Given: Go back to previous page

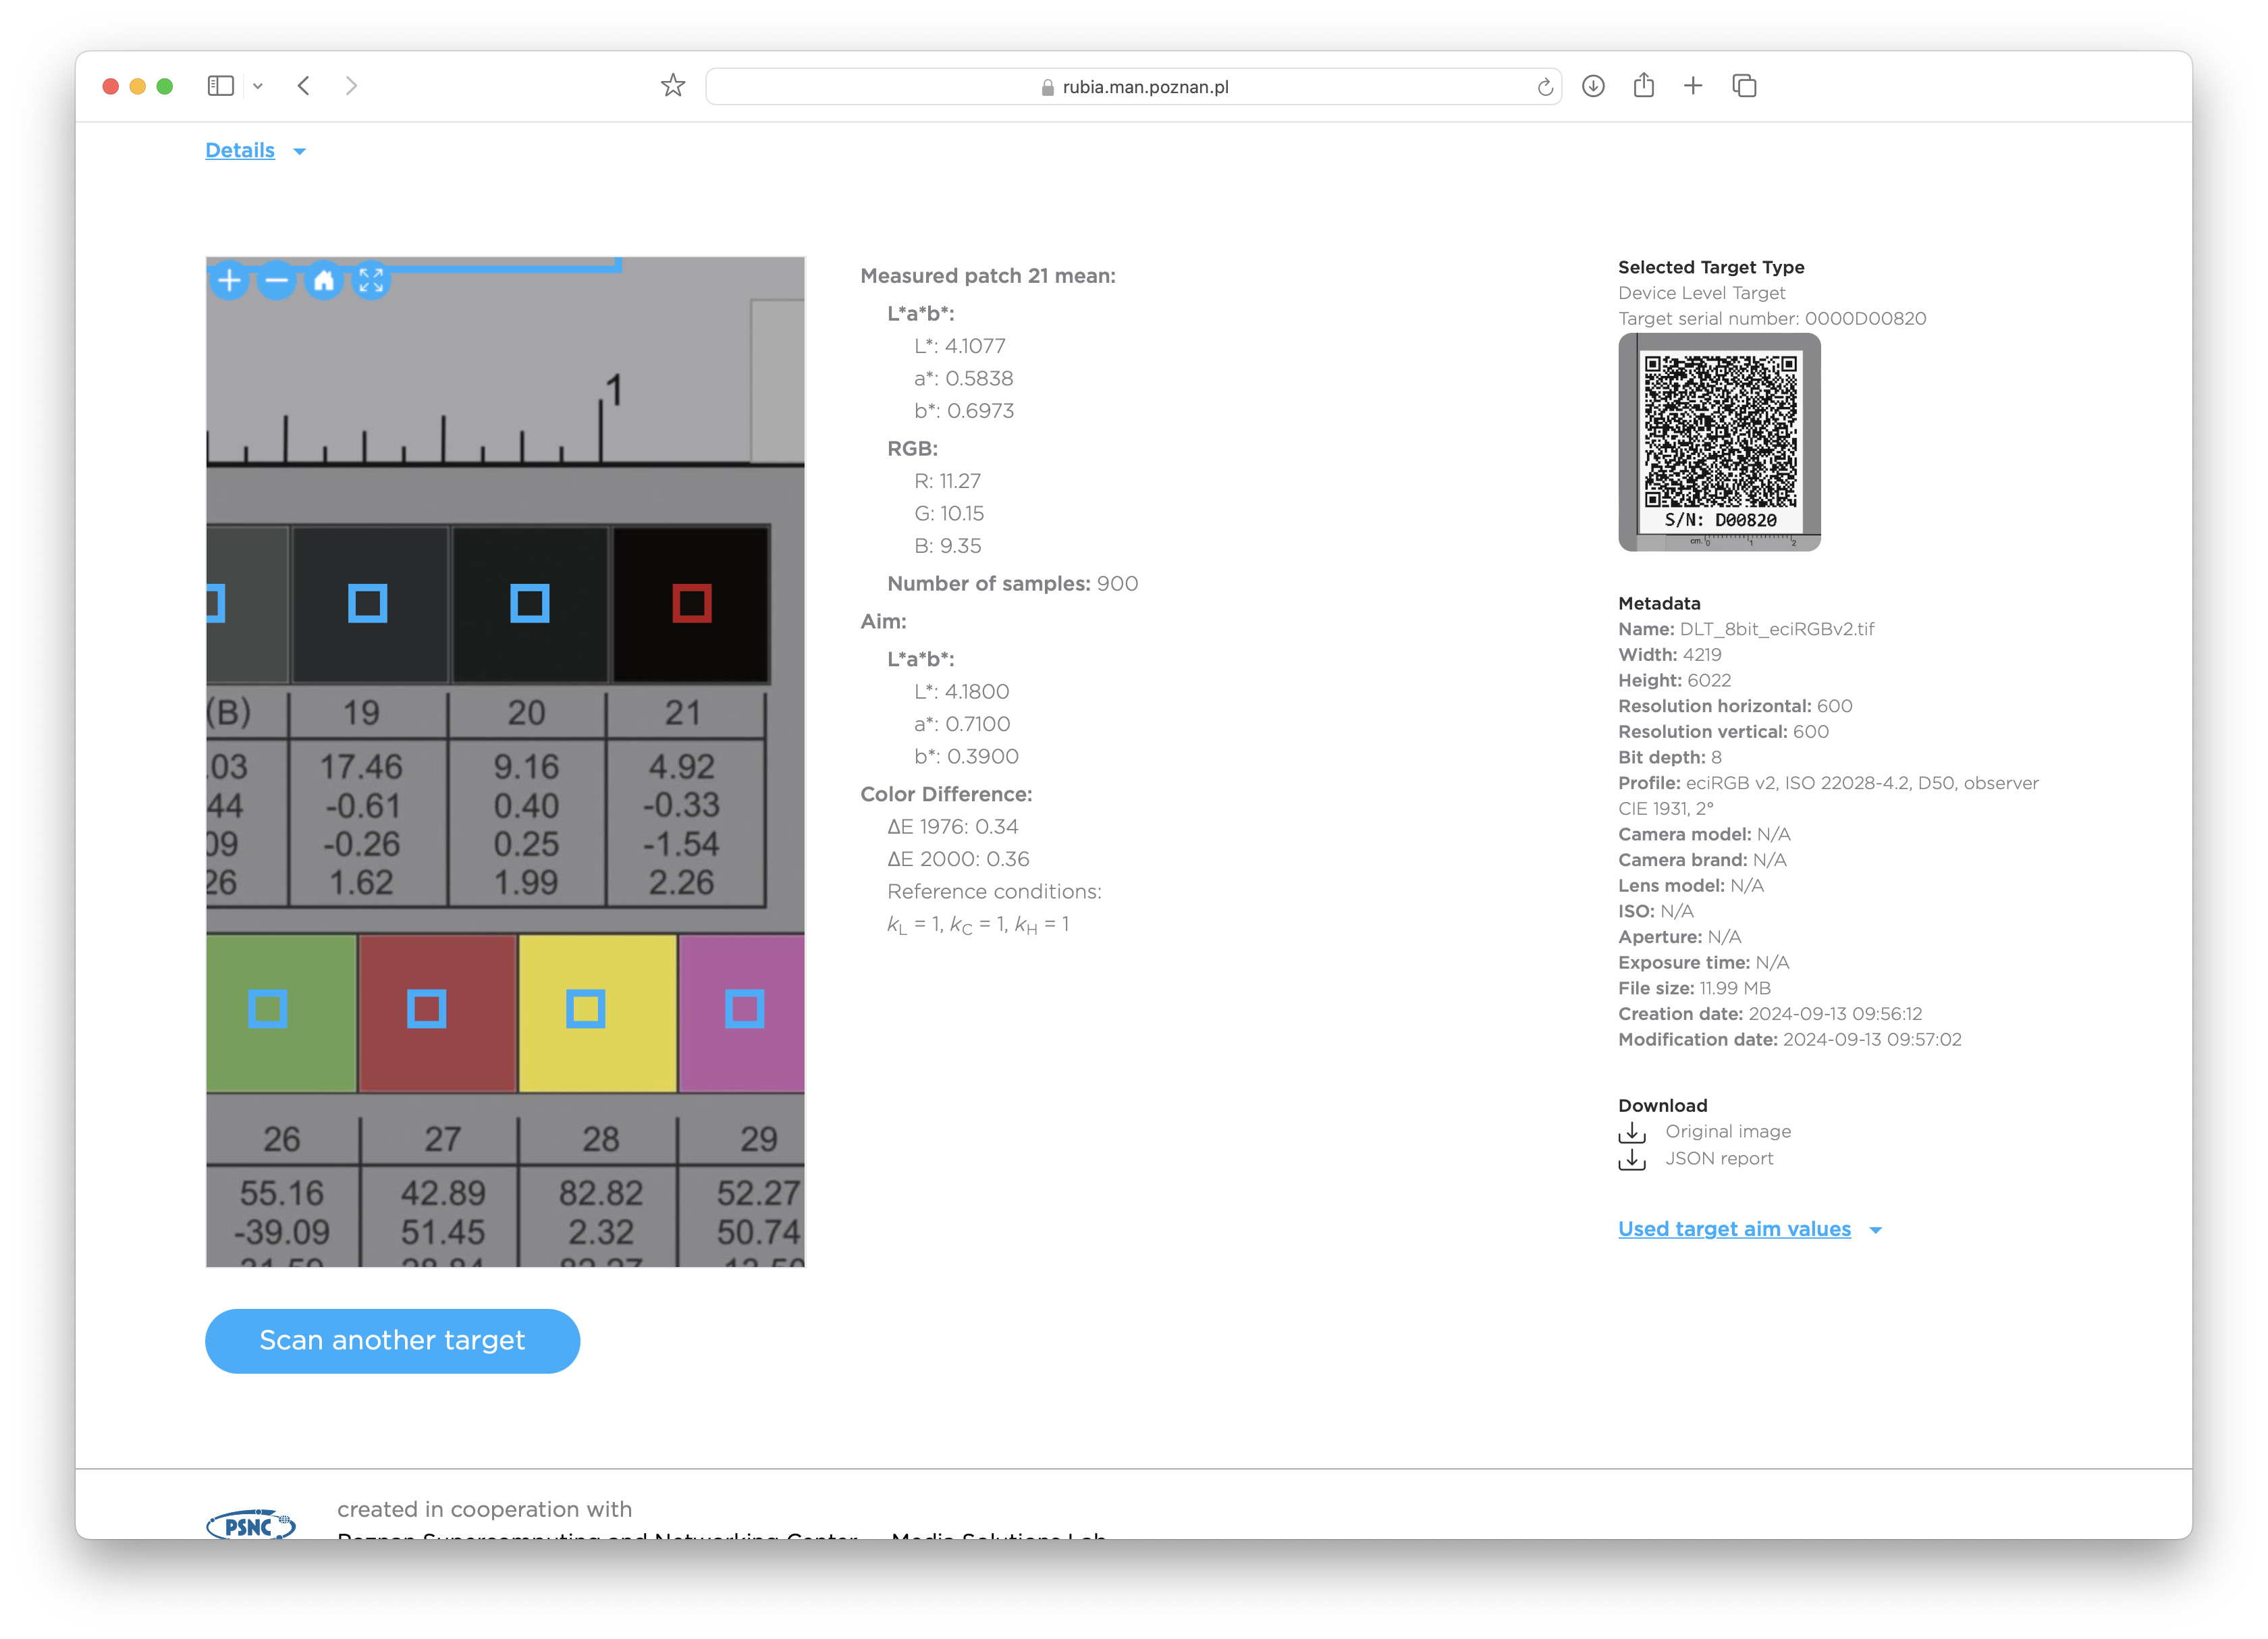Looking at the screenshot, I should pyautogui.click(x=304, y=86).
